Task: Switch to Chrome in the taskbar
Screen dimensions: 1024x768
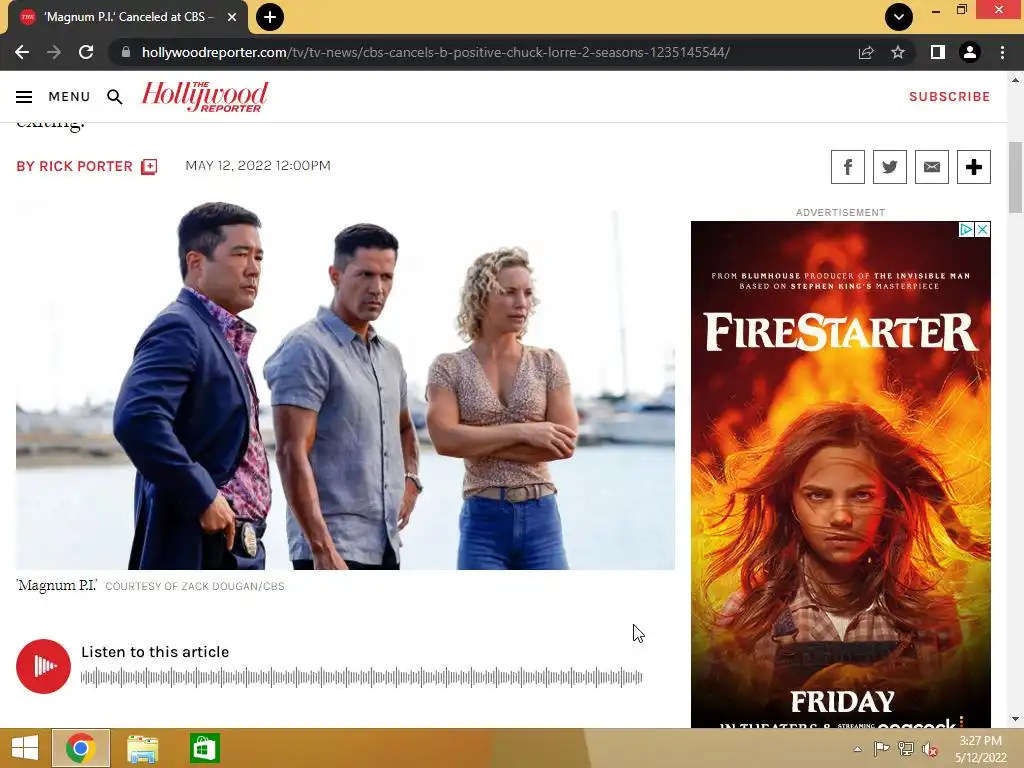Action: 81,748
